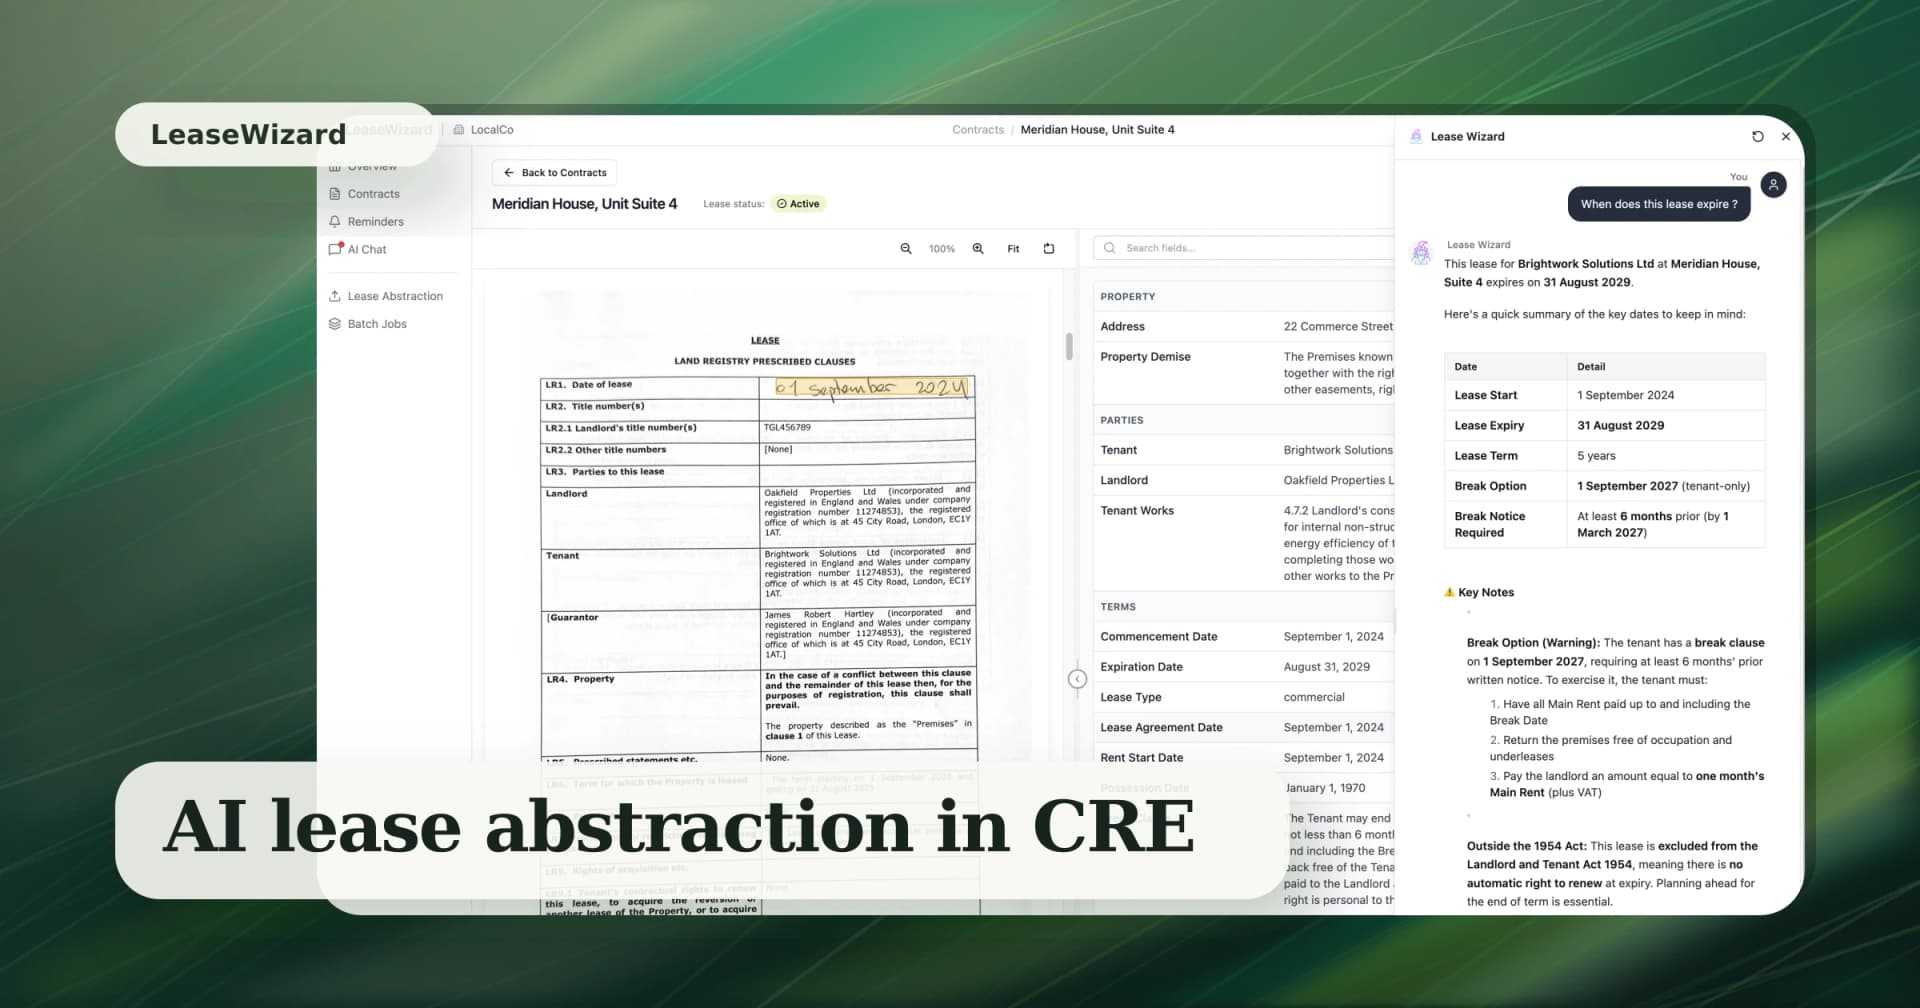Click the Meridian House, Unit Suite 4 heading
This screenshot has width=1920, height=1008.
pos(584,204)
